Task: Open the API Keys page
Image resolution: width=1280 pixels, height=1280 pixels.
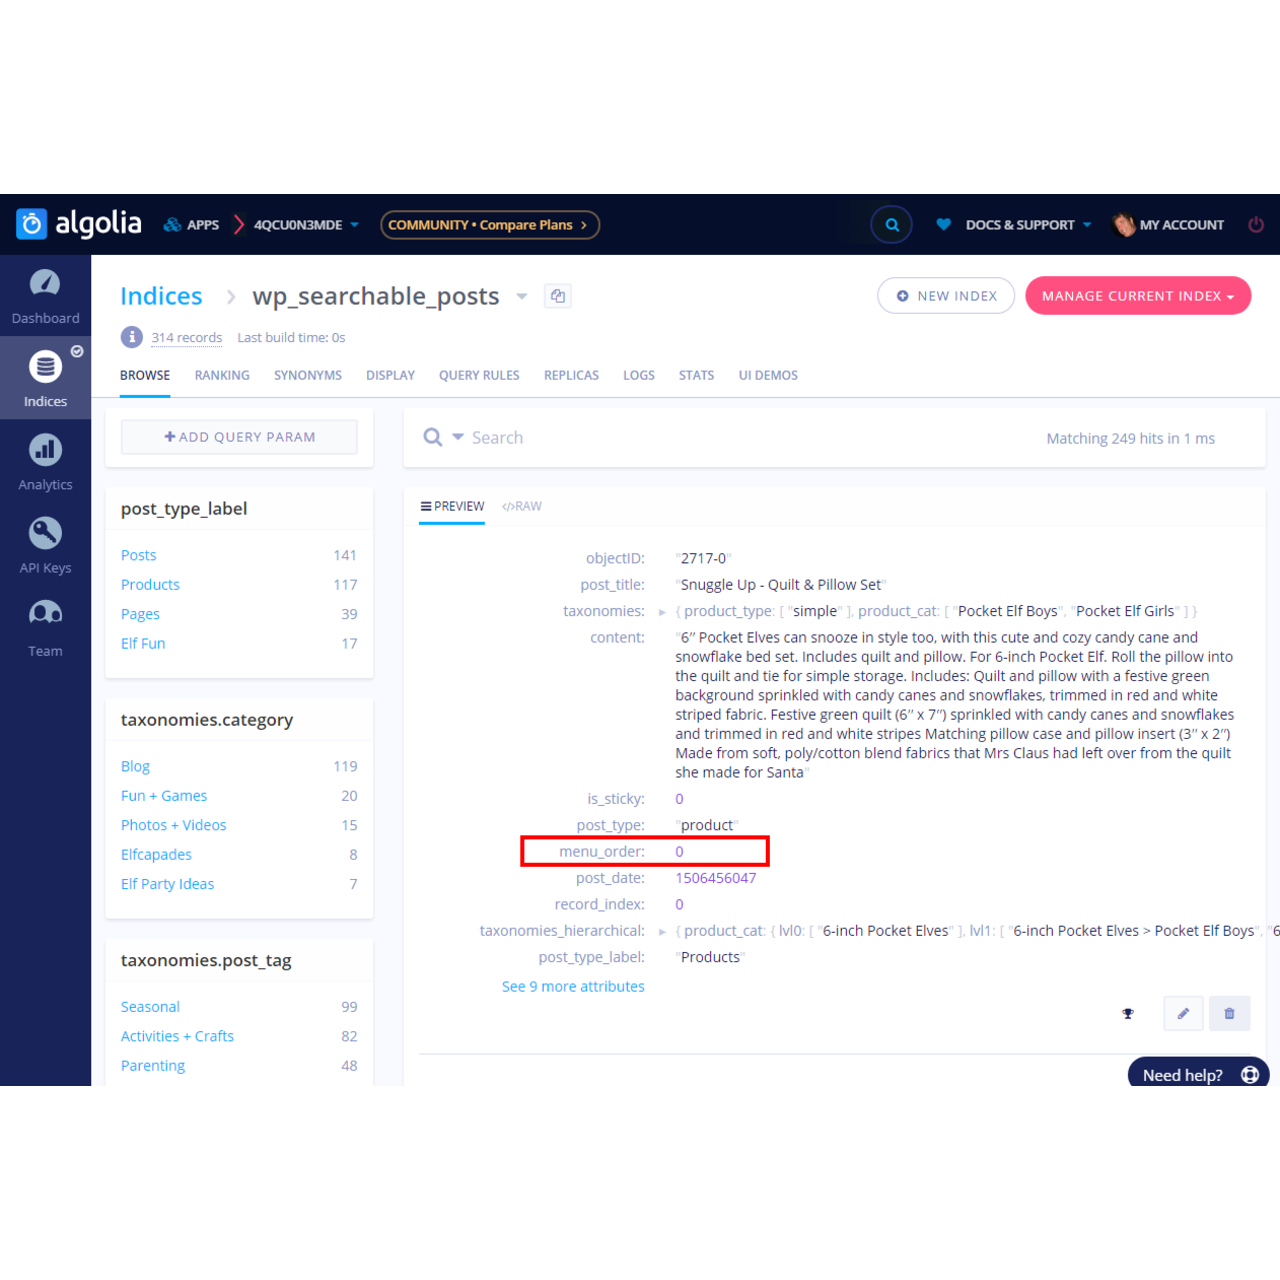Action: (45, 544)
